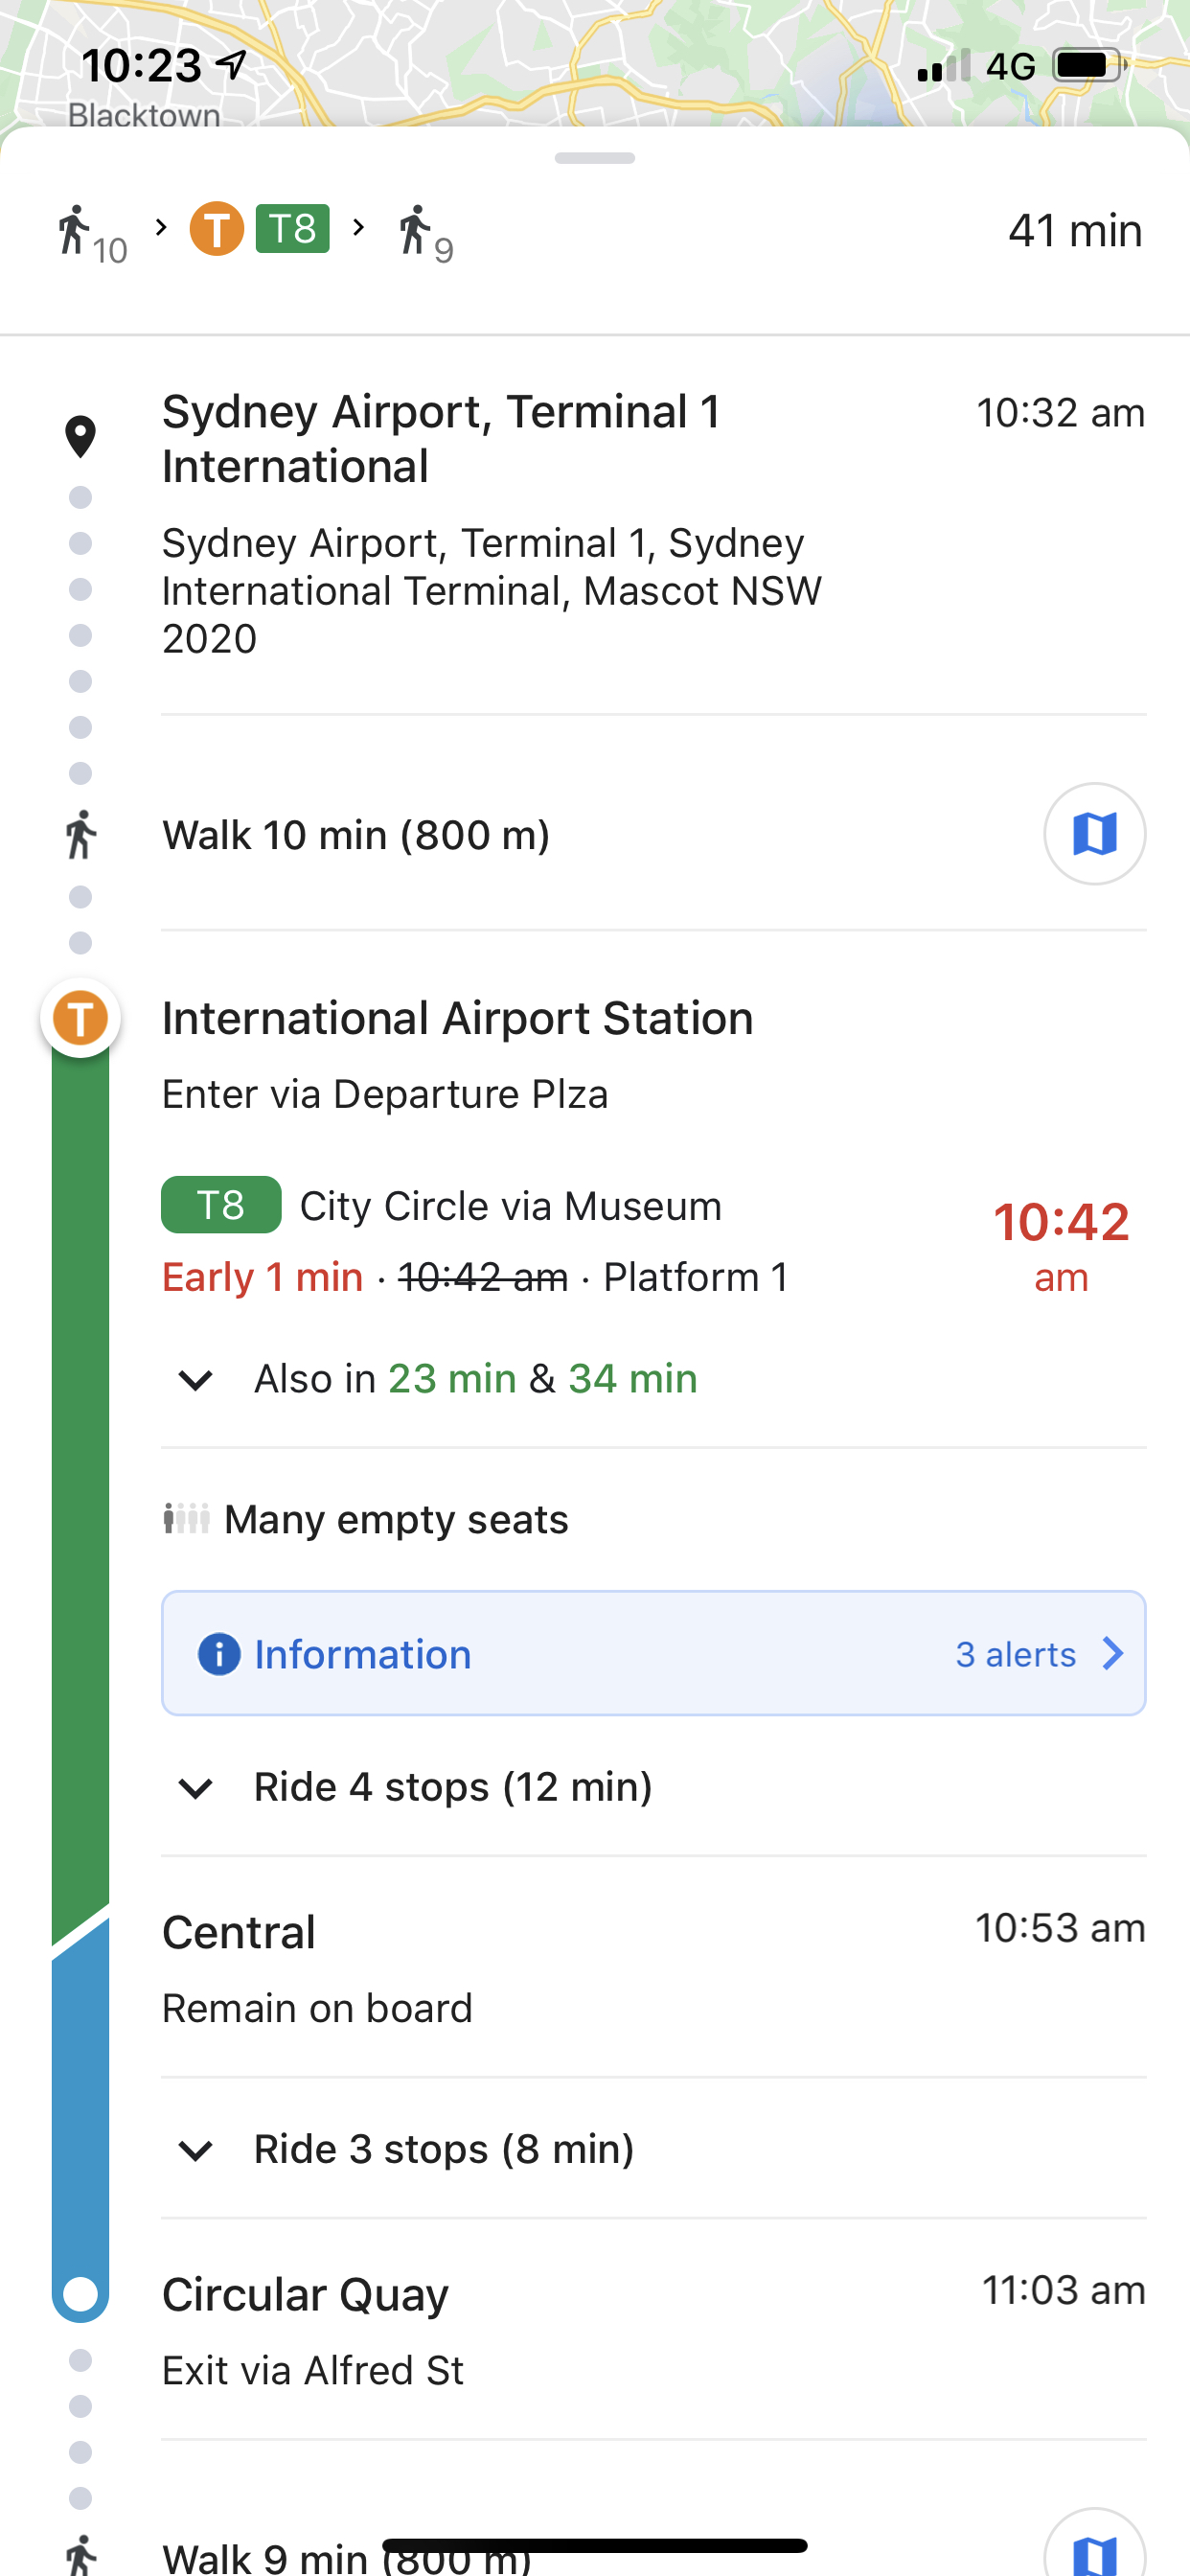
Task: Tap the Central stop entry
Action: [x=239, y=1932]
